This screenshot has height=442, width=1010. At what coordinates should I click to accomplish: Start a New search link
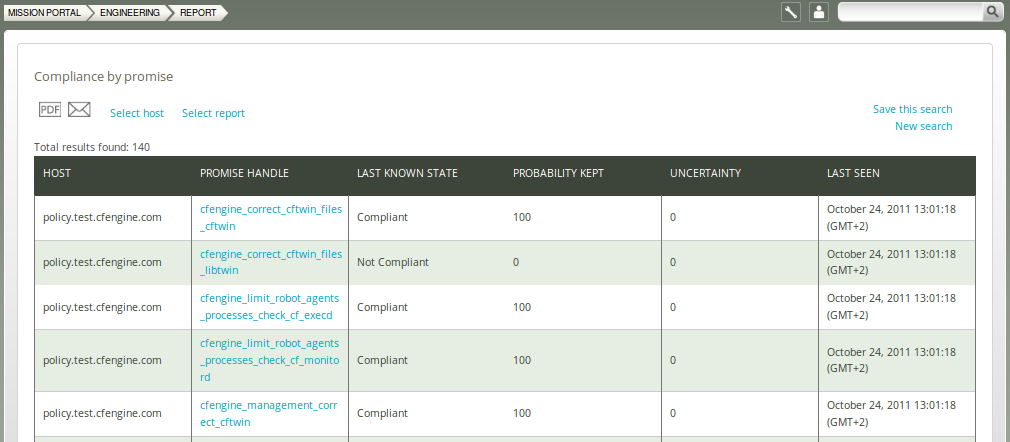tap(923, 126)
